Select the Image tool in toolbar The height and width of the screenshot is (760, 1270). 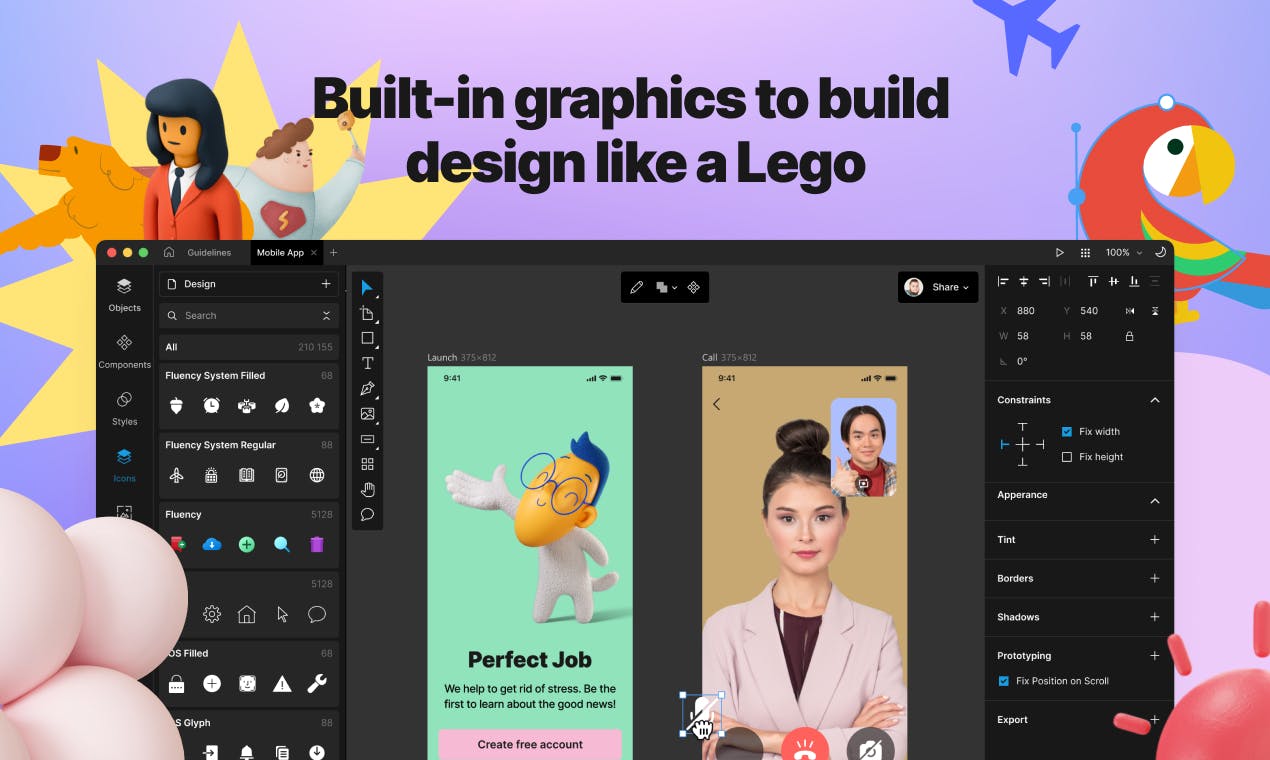tap(367, 414)
